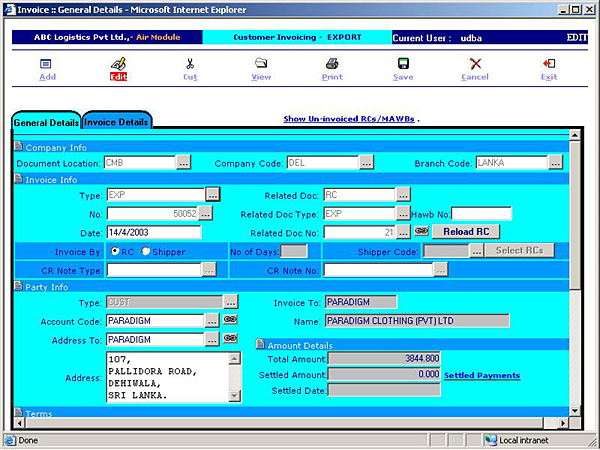Click Internet Explorer title bar icon
This screenshot has width=600, height=450.
coord(10,10)
